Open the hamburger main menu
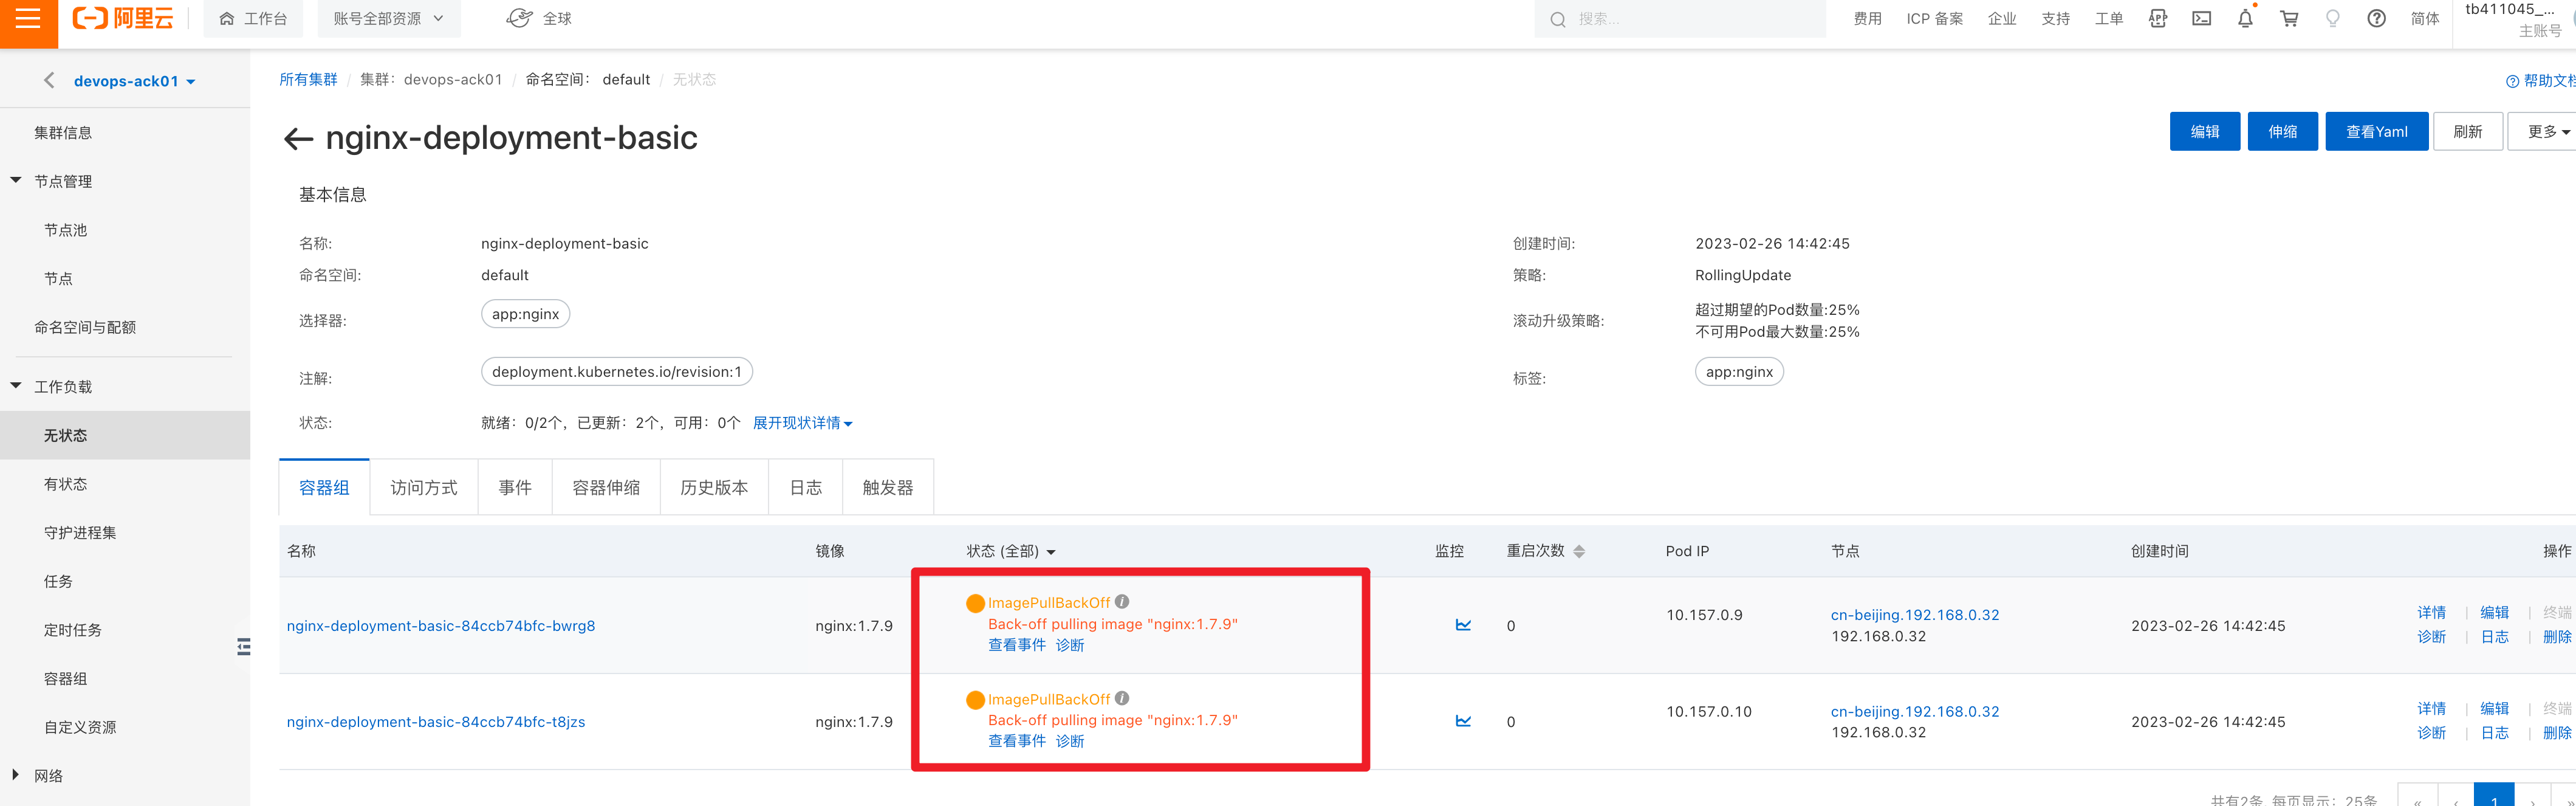Image resolution: width=2576 pixels, height=806 pixels. point(28,19)
